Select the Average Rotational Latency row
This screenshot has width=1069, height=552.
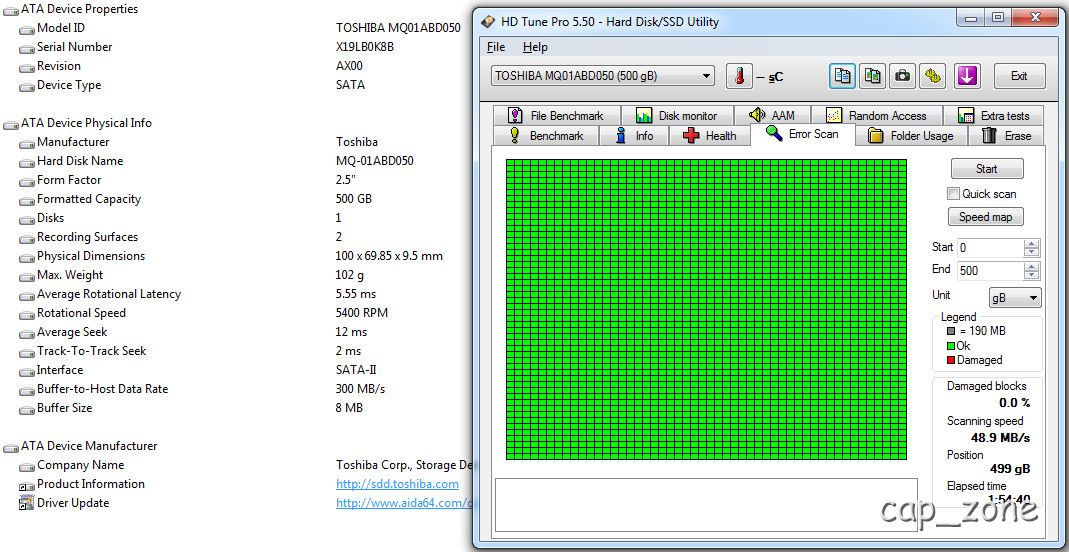[236, 294]
